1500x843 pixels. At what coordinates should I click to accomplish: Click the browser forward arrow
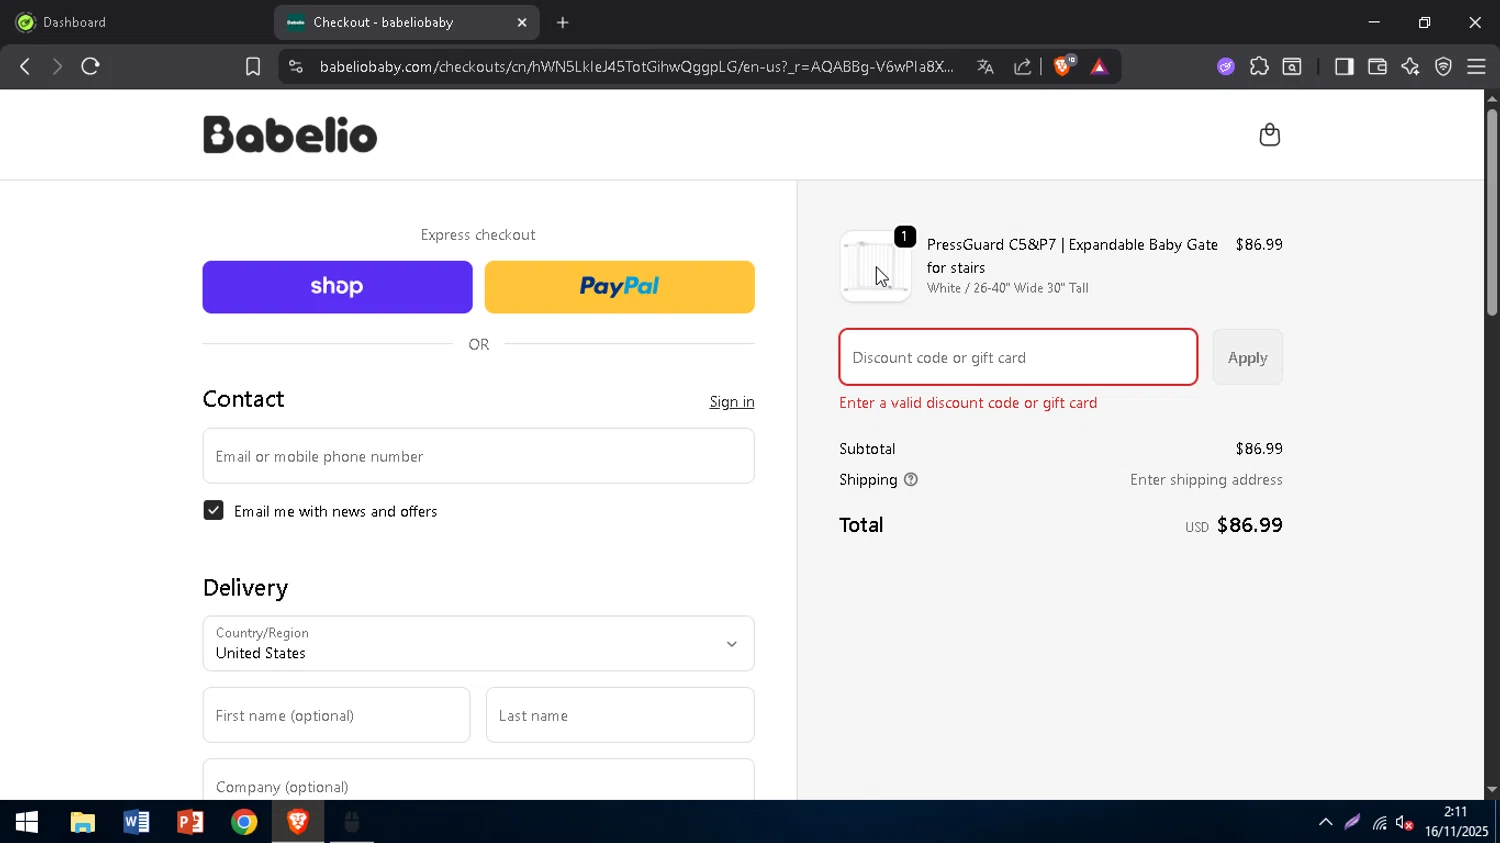tap(57, 67)
